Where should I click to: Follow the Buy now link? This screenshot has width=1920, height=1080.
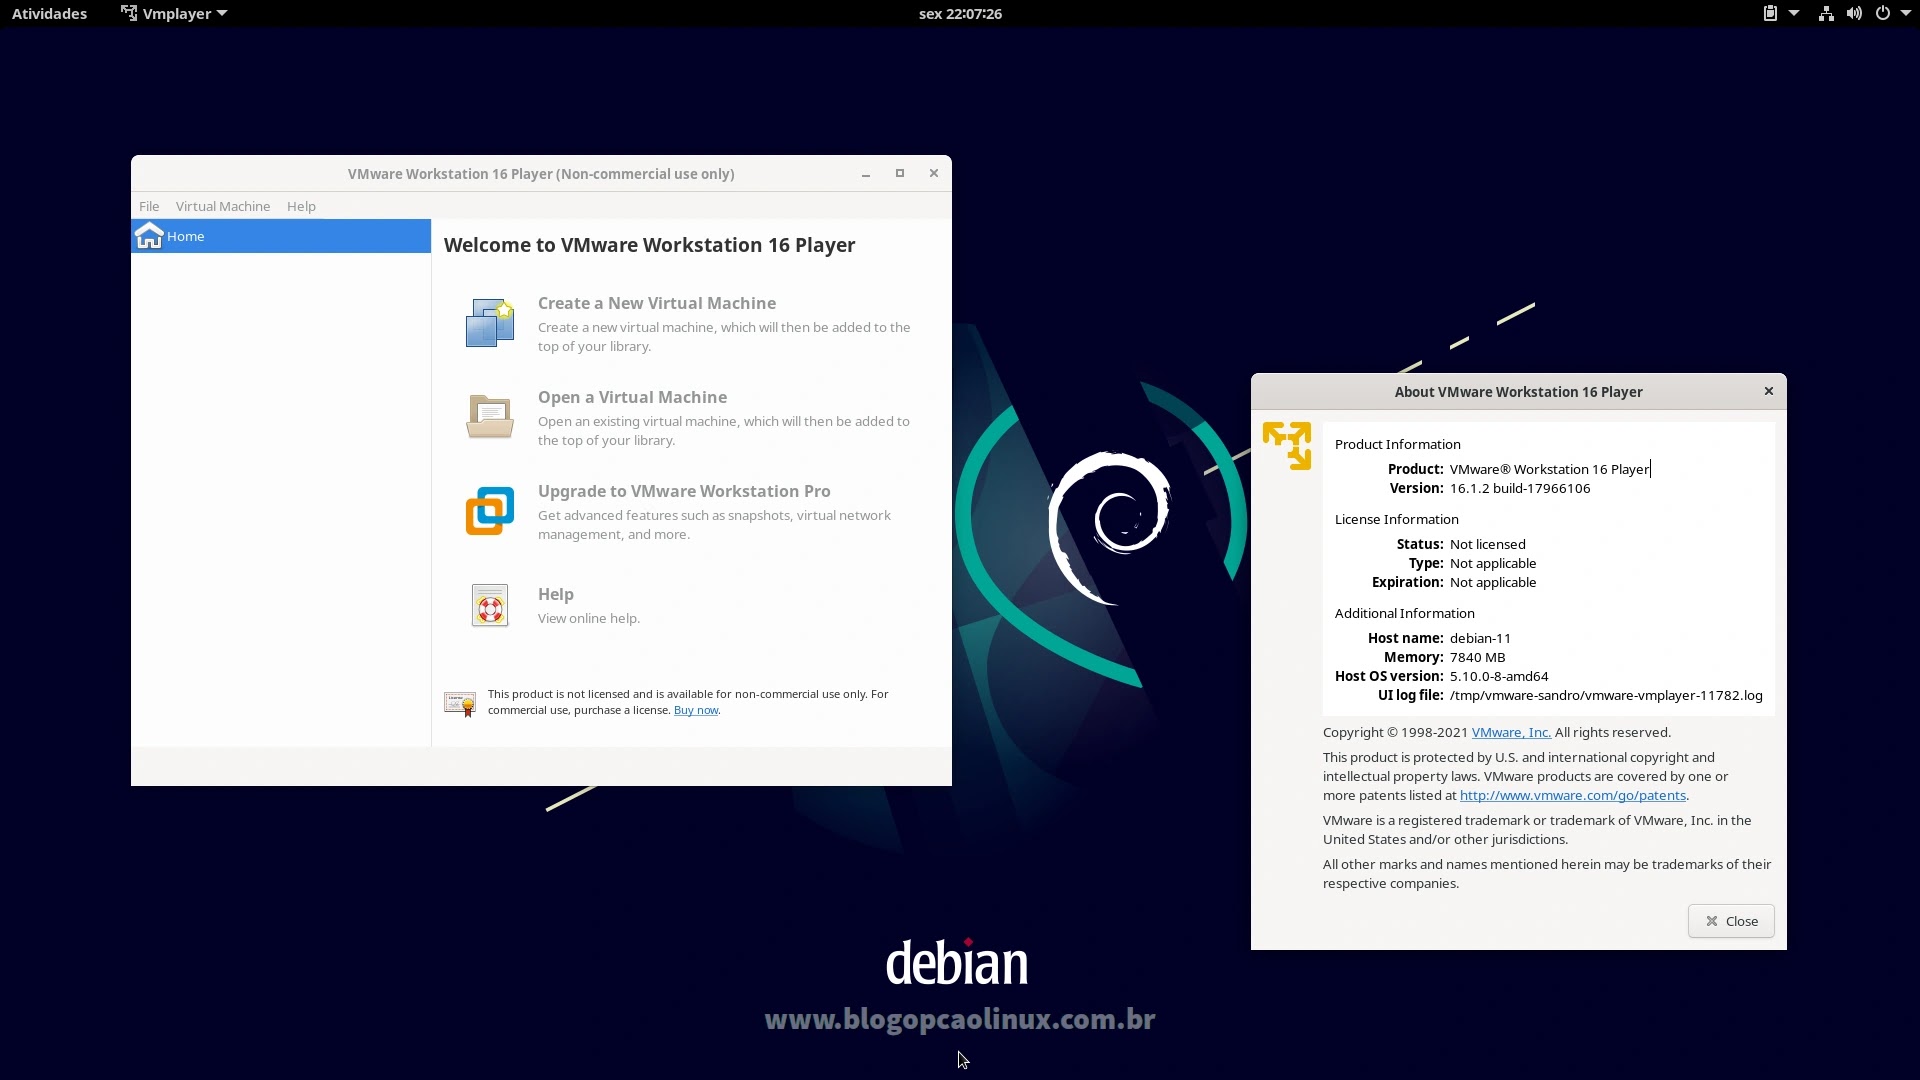coord(696,710)
